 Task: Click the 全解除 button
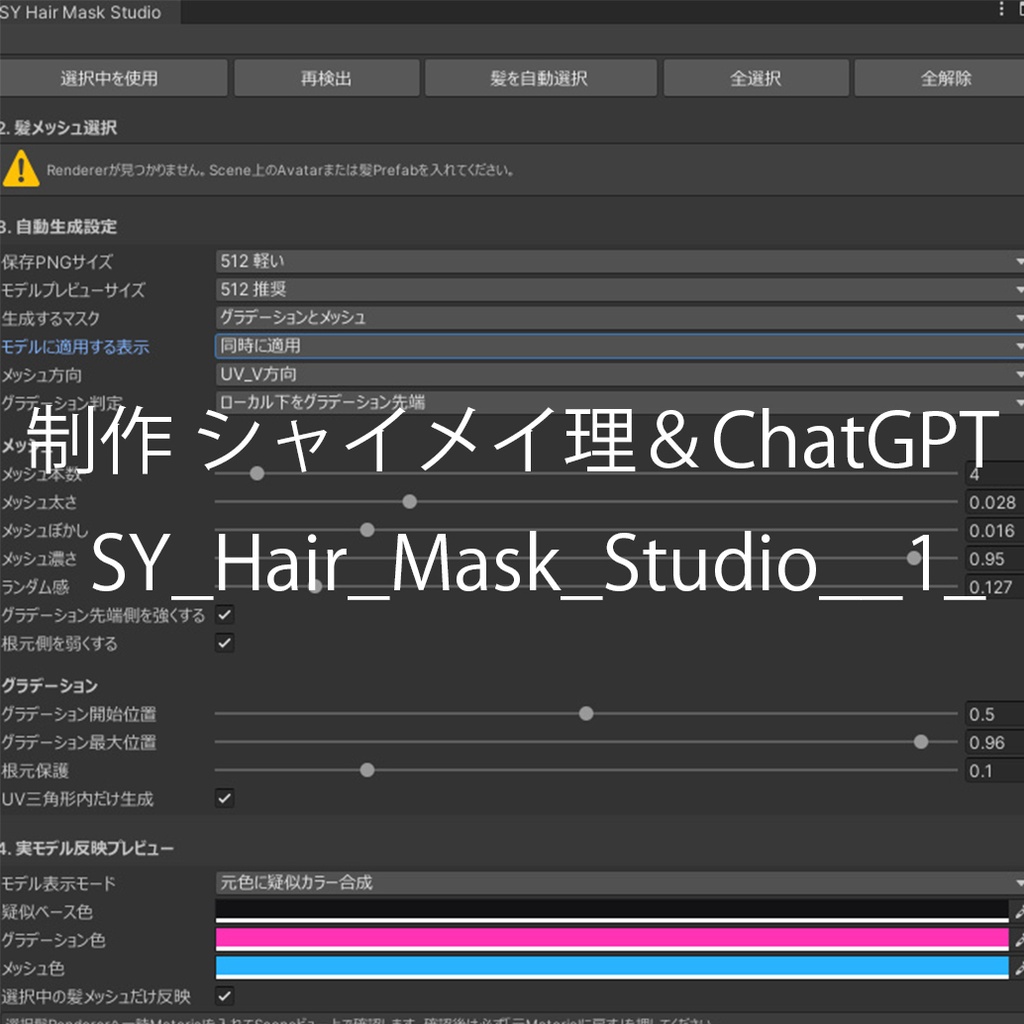(x=940, y=78)
